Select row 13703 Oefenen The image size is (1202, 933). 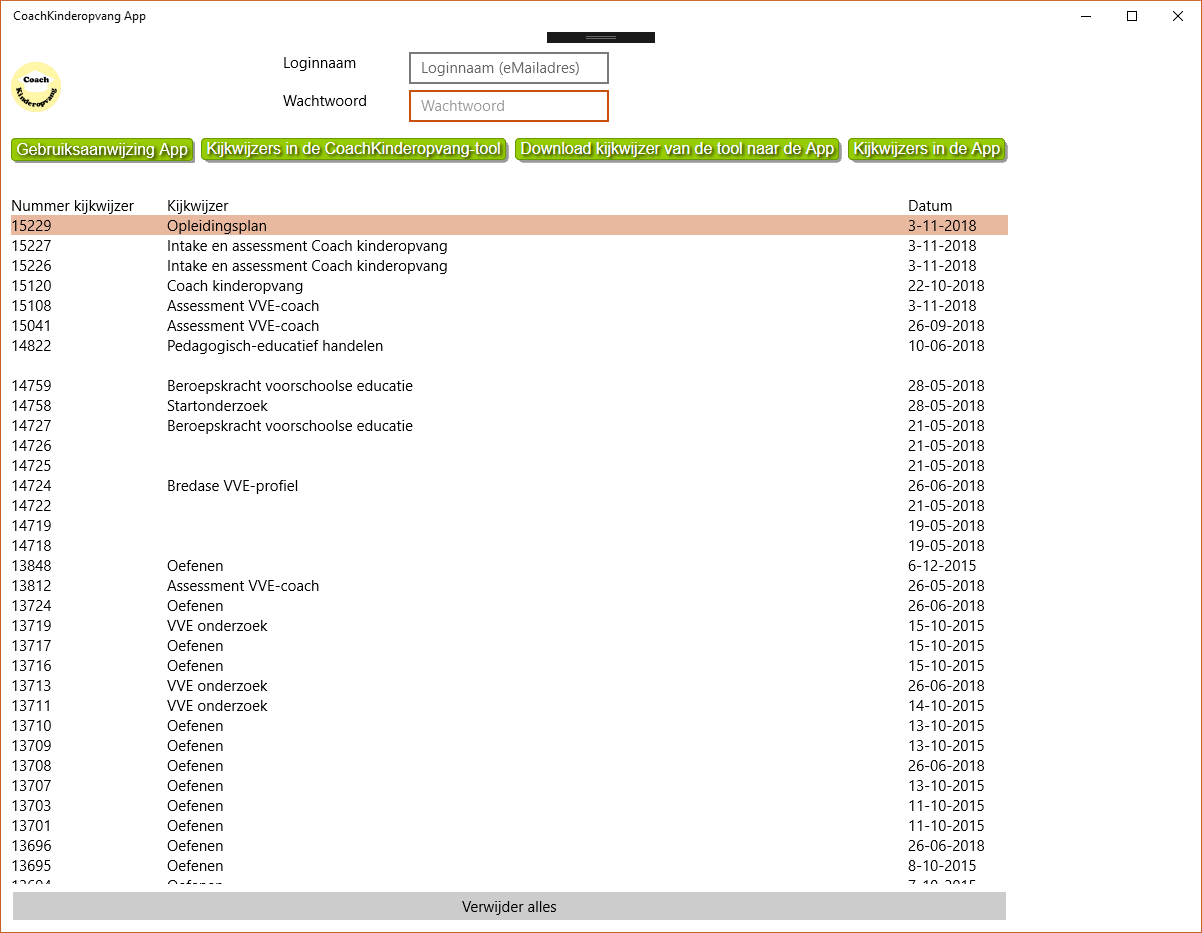coord(509,806)
